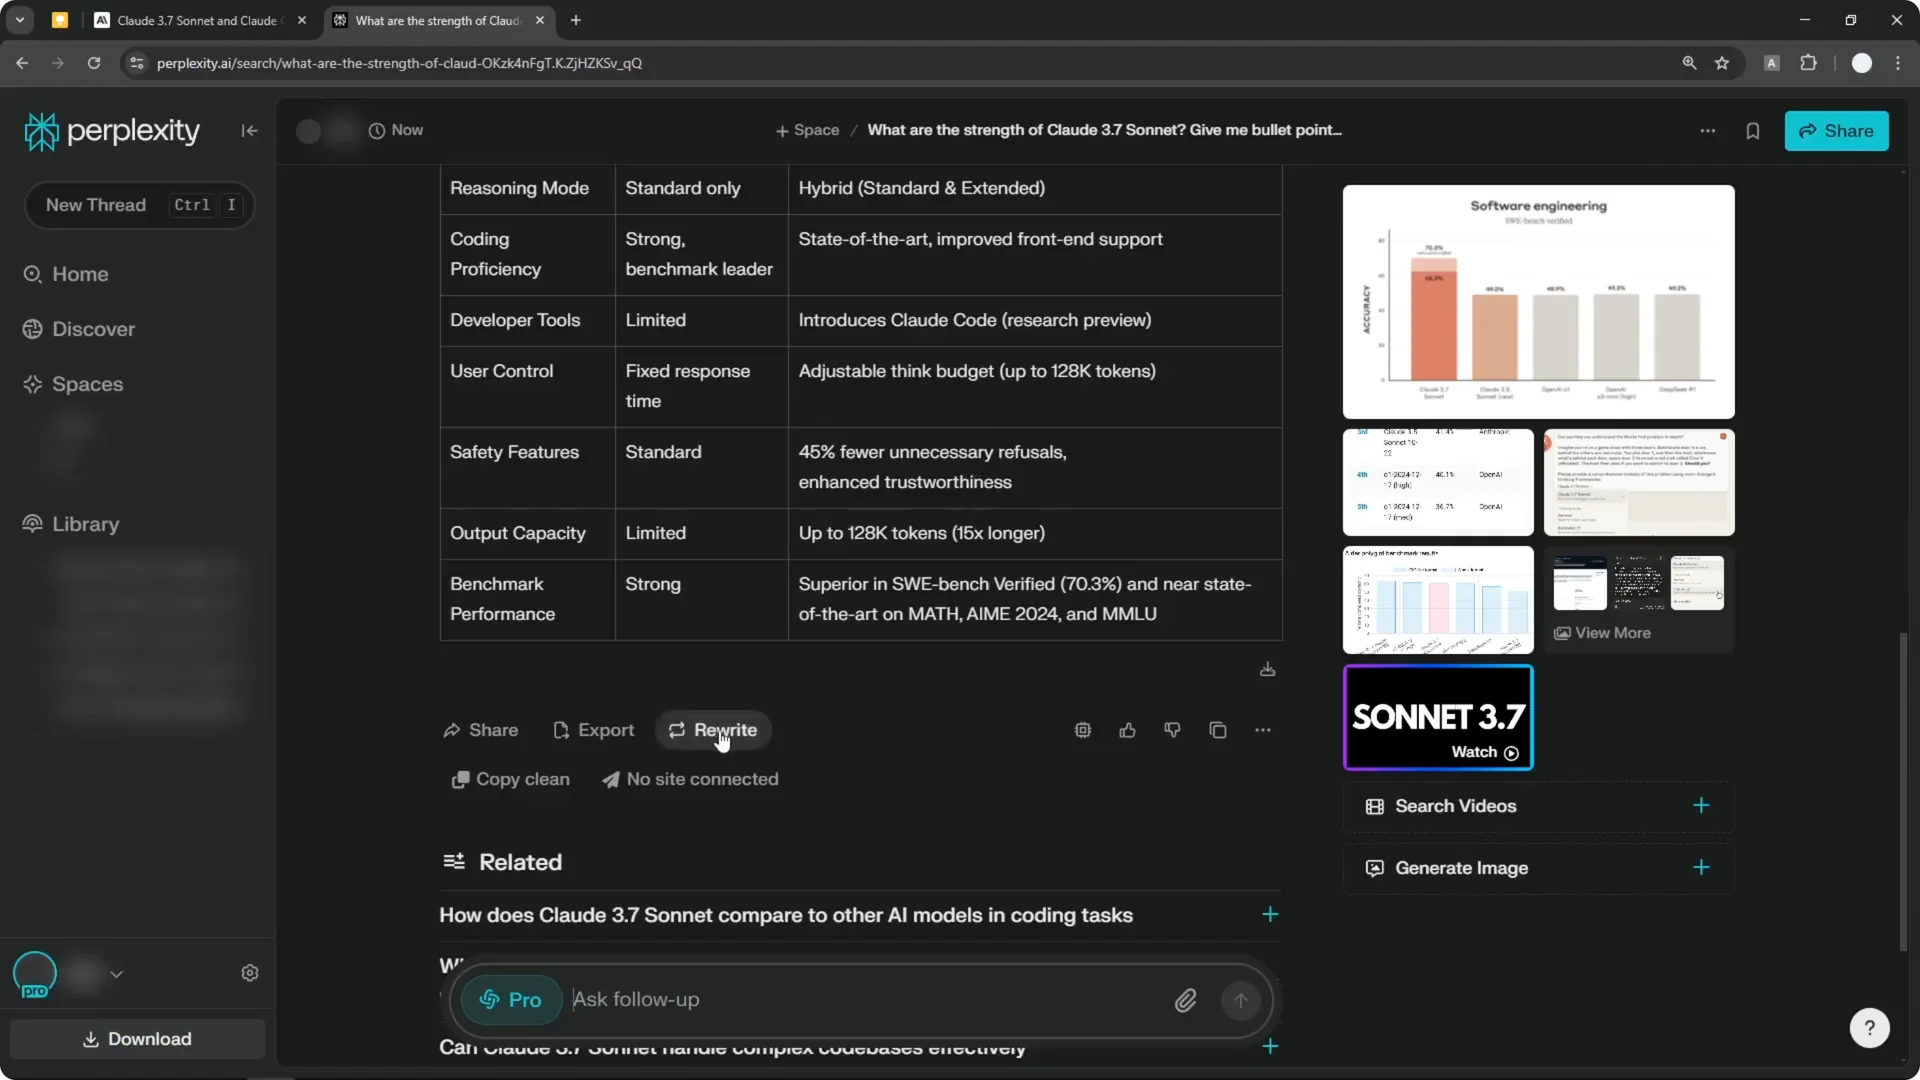Open the tab search dropdown in the browser
1920x1080 pixels.
point(19,20)
